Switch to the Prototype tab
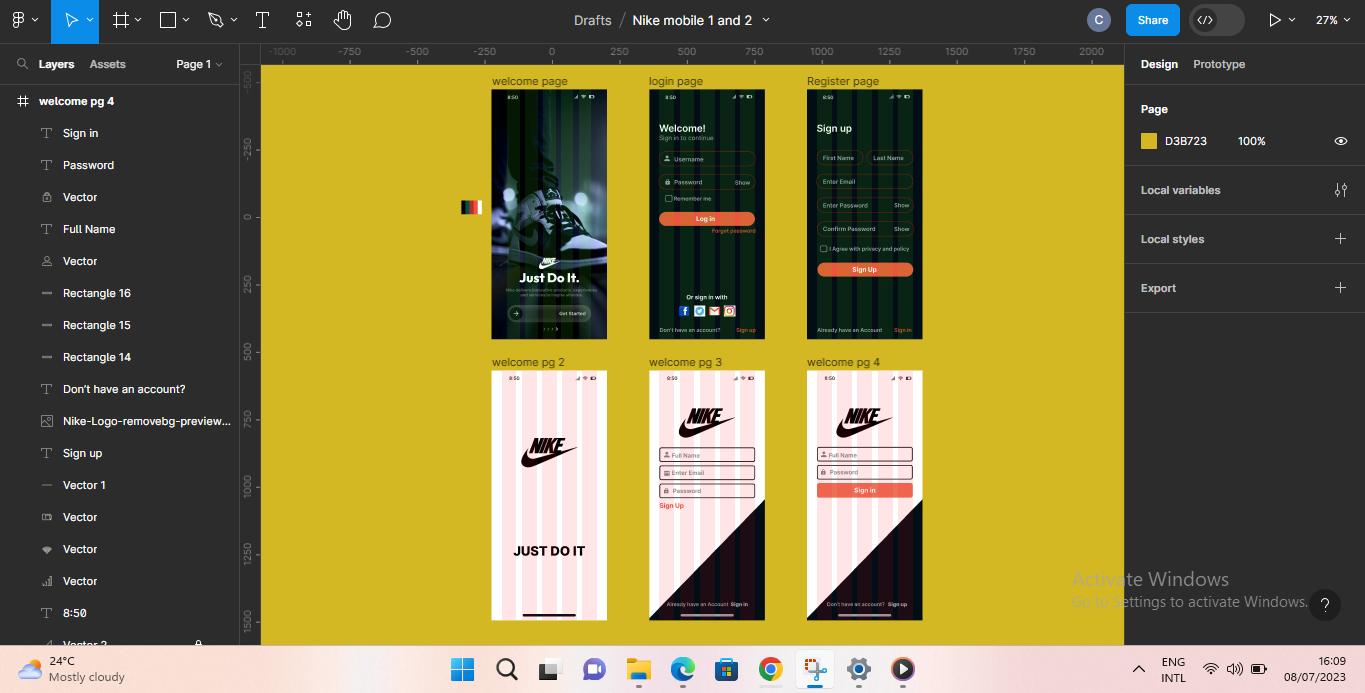This screenshot has width=1365, height=693. [1219, 64]
